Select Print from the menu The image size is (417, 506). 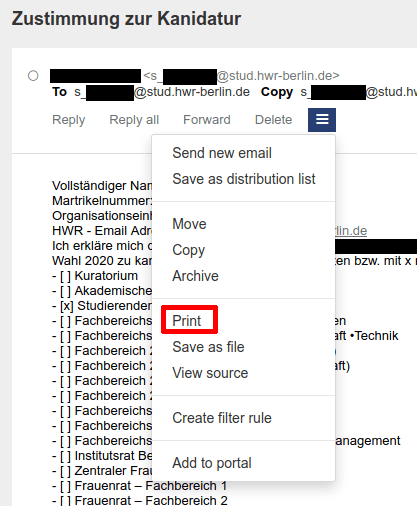tap(187, 321)
